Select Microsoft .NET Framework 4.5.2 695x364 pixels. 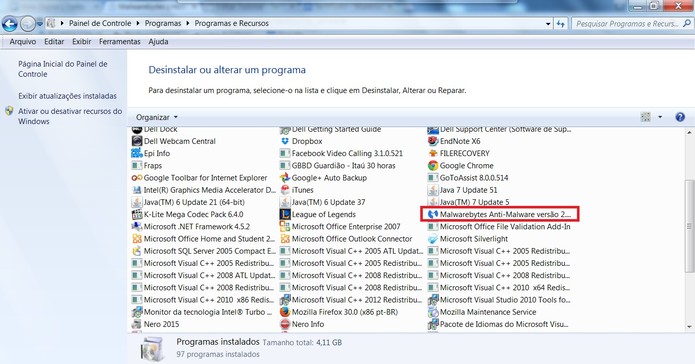click(191, 226)
